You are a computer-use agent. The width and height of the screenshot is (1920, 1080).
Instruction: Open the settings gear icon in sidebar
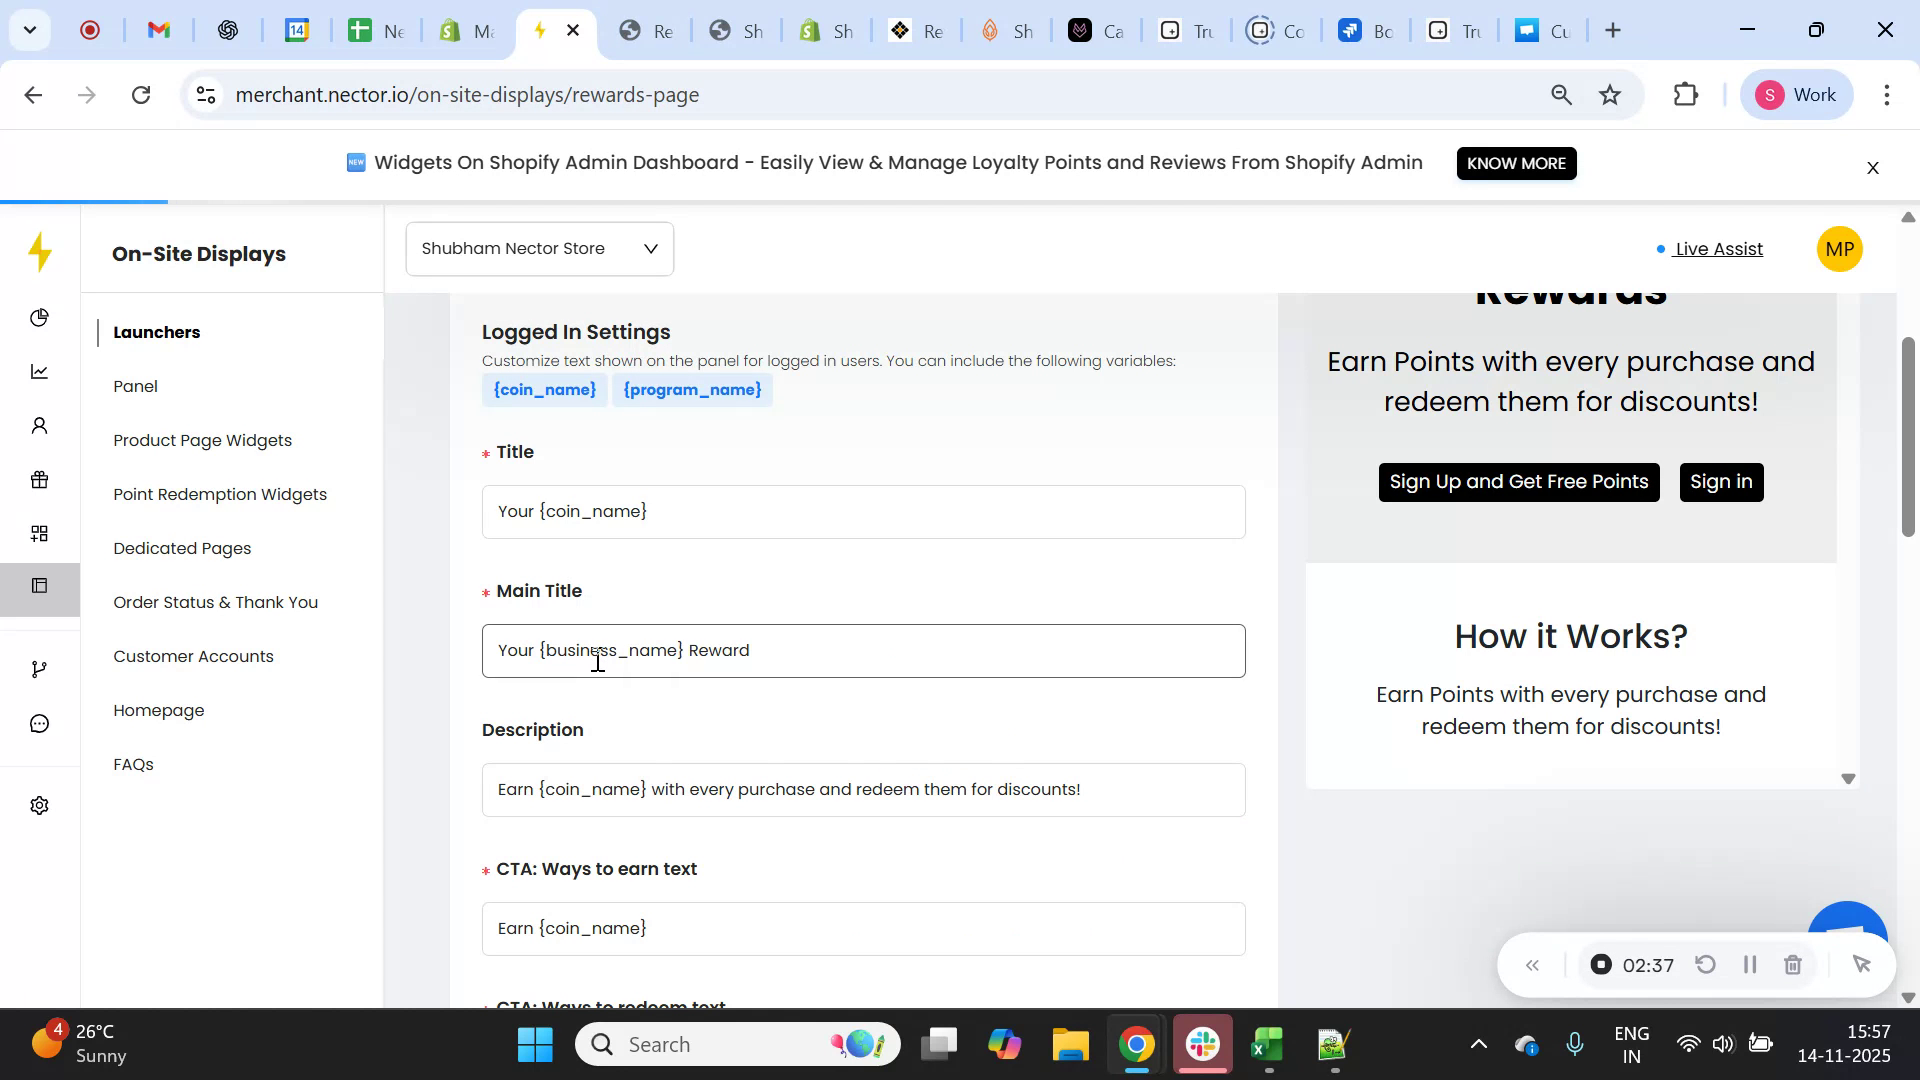[x=40, y=805]
